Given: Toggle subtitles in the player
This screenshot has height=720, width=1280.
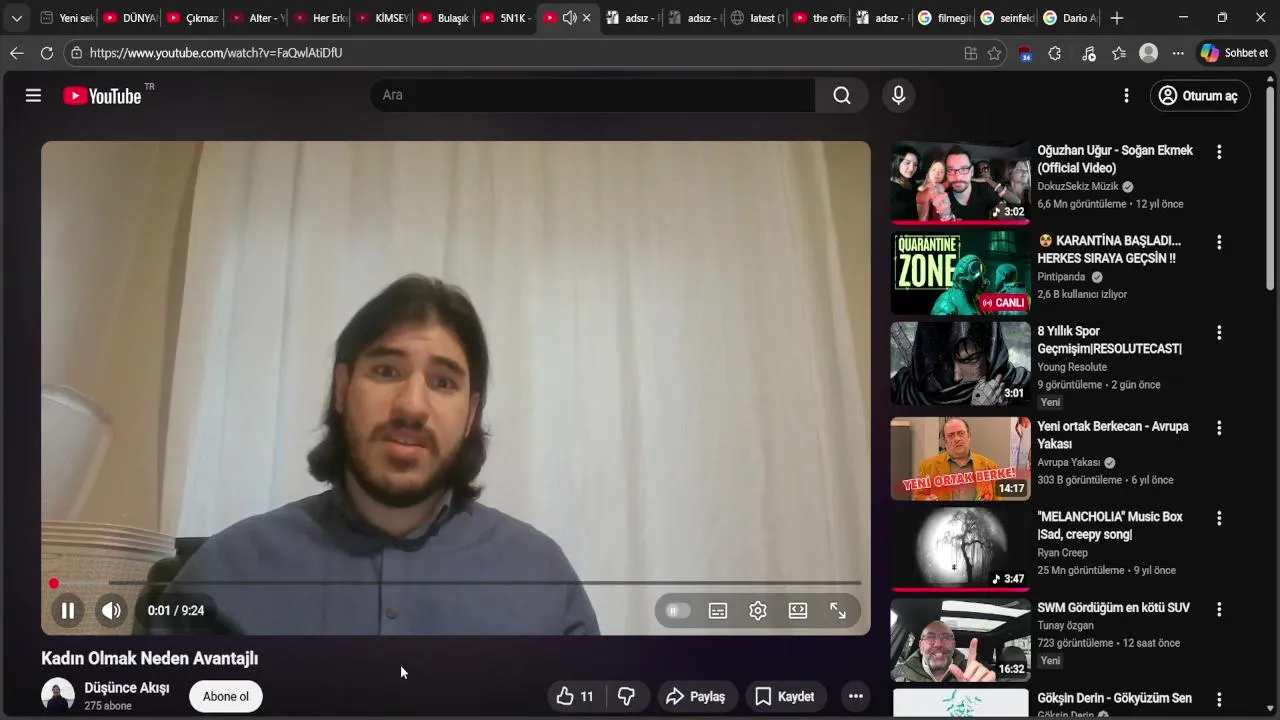Looking at the screenshot, I should (x=718, y=610).
